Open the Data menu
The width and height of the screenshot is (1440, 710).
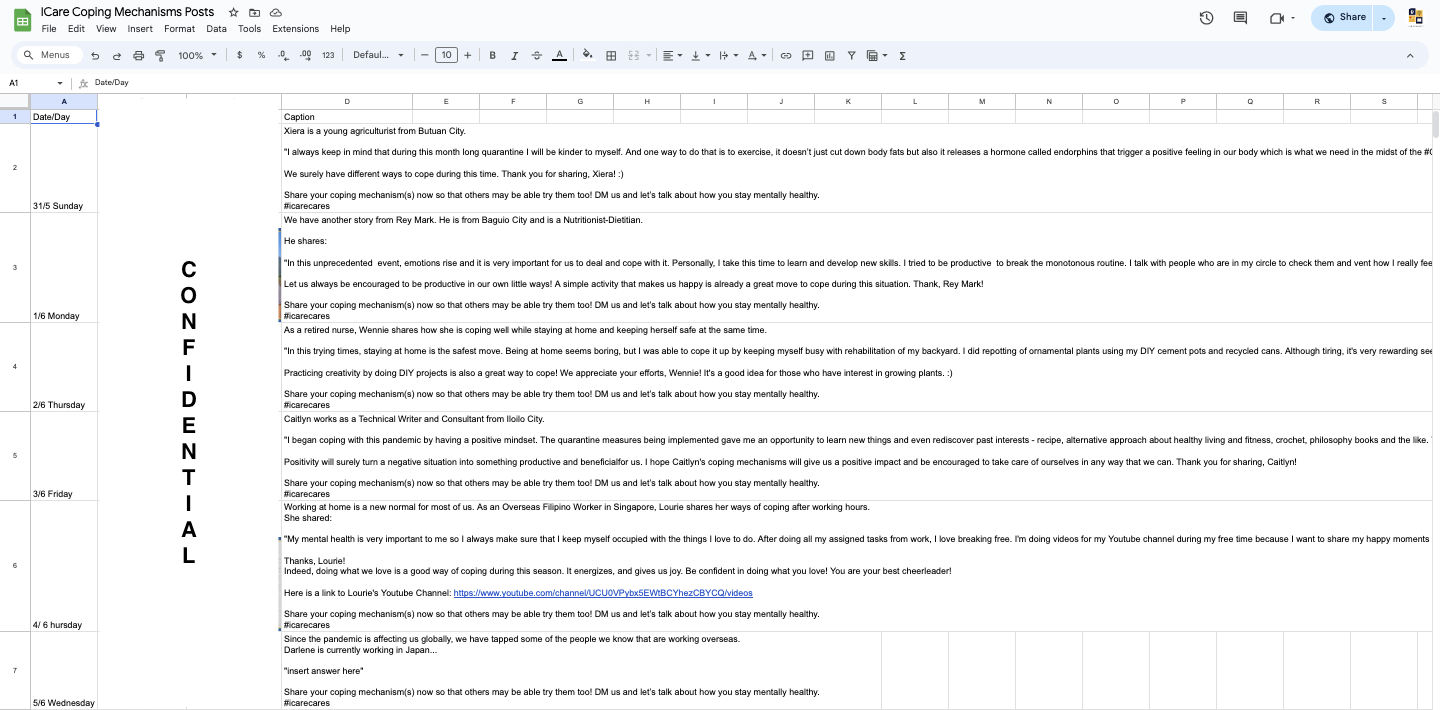pos(217,29)
